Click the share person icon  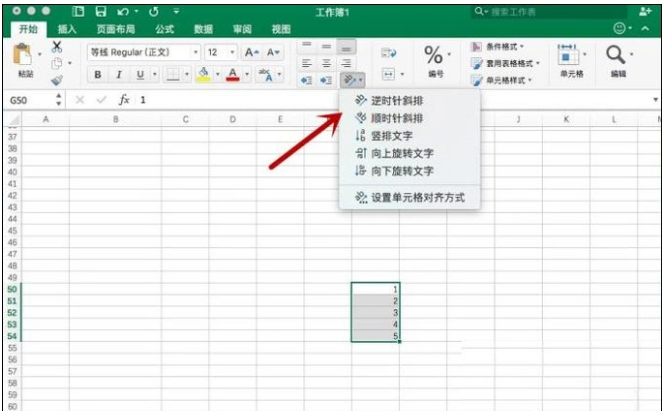point(645,12)
